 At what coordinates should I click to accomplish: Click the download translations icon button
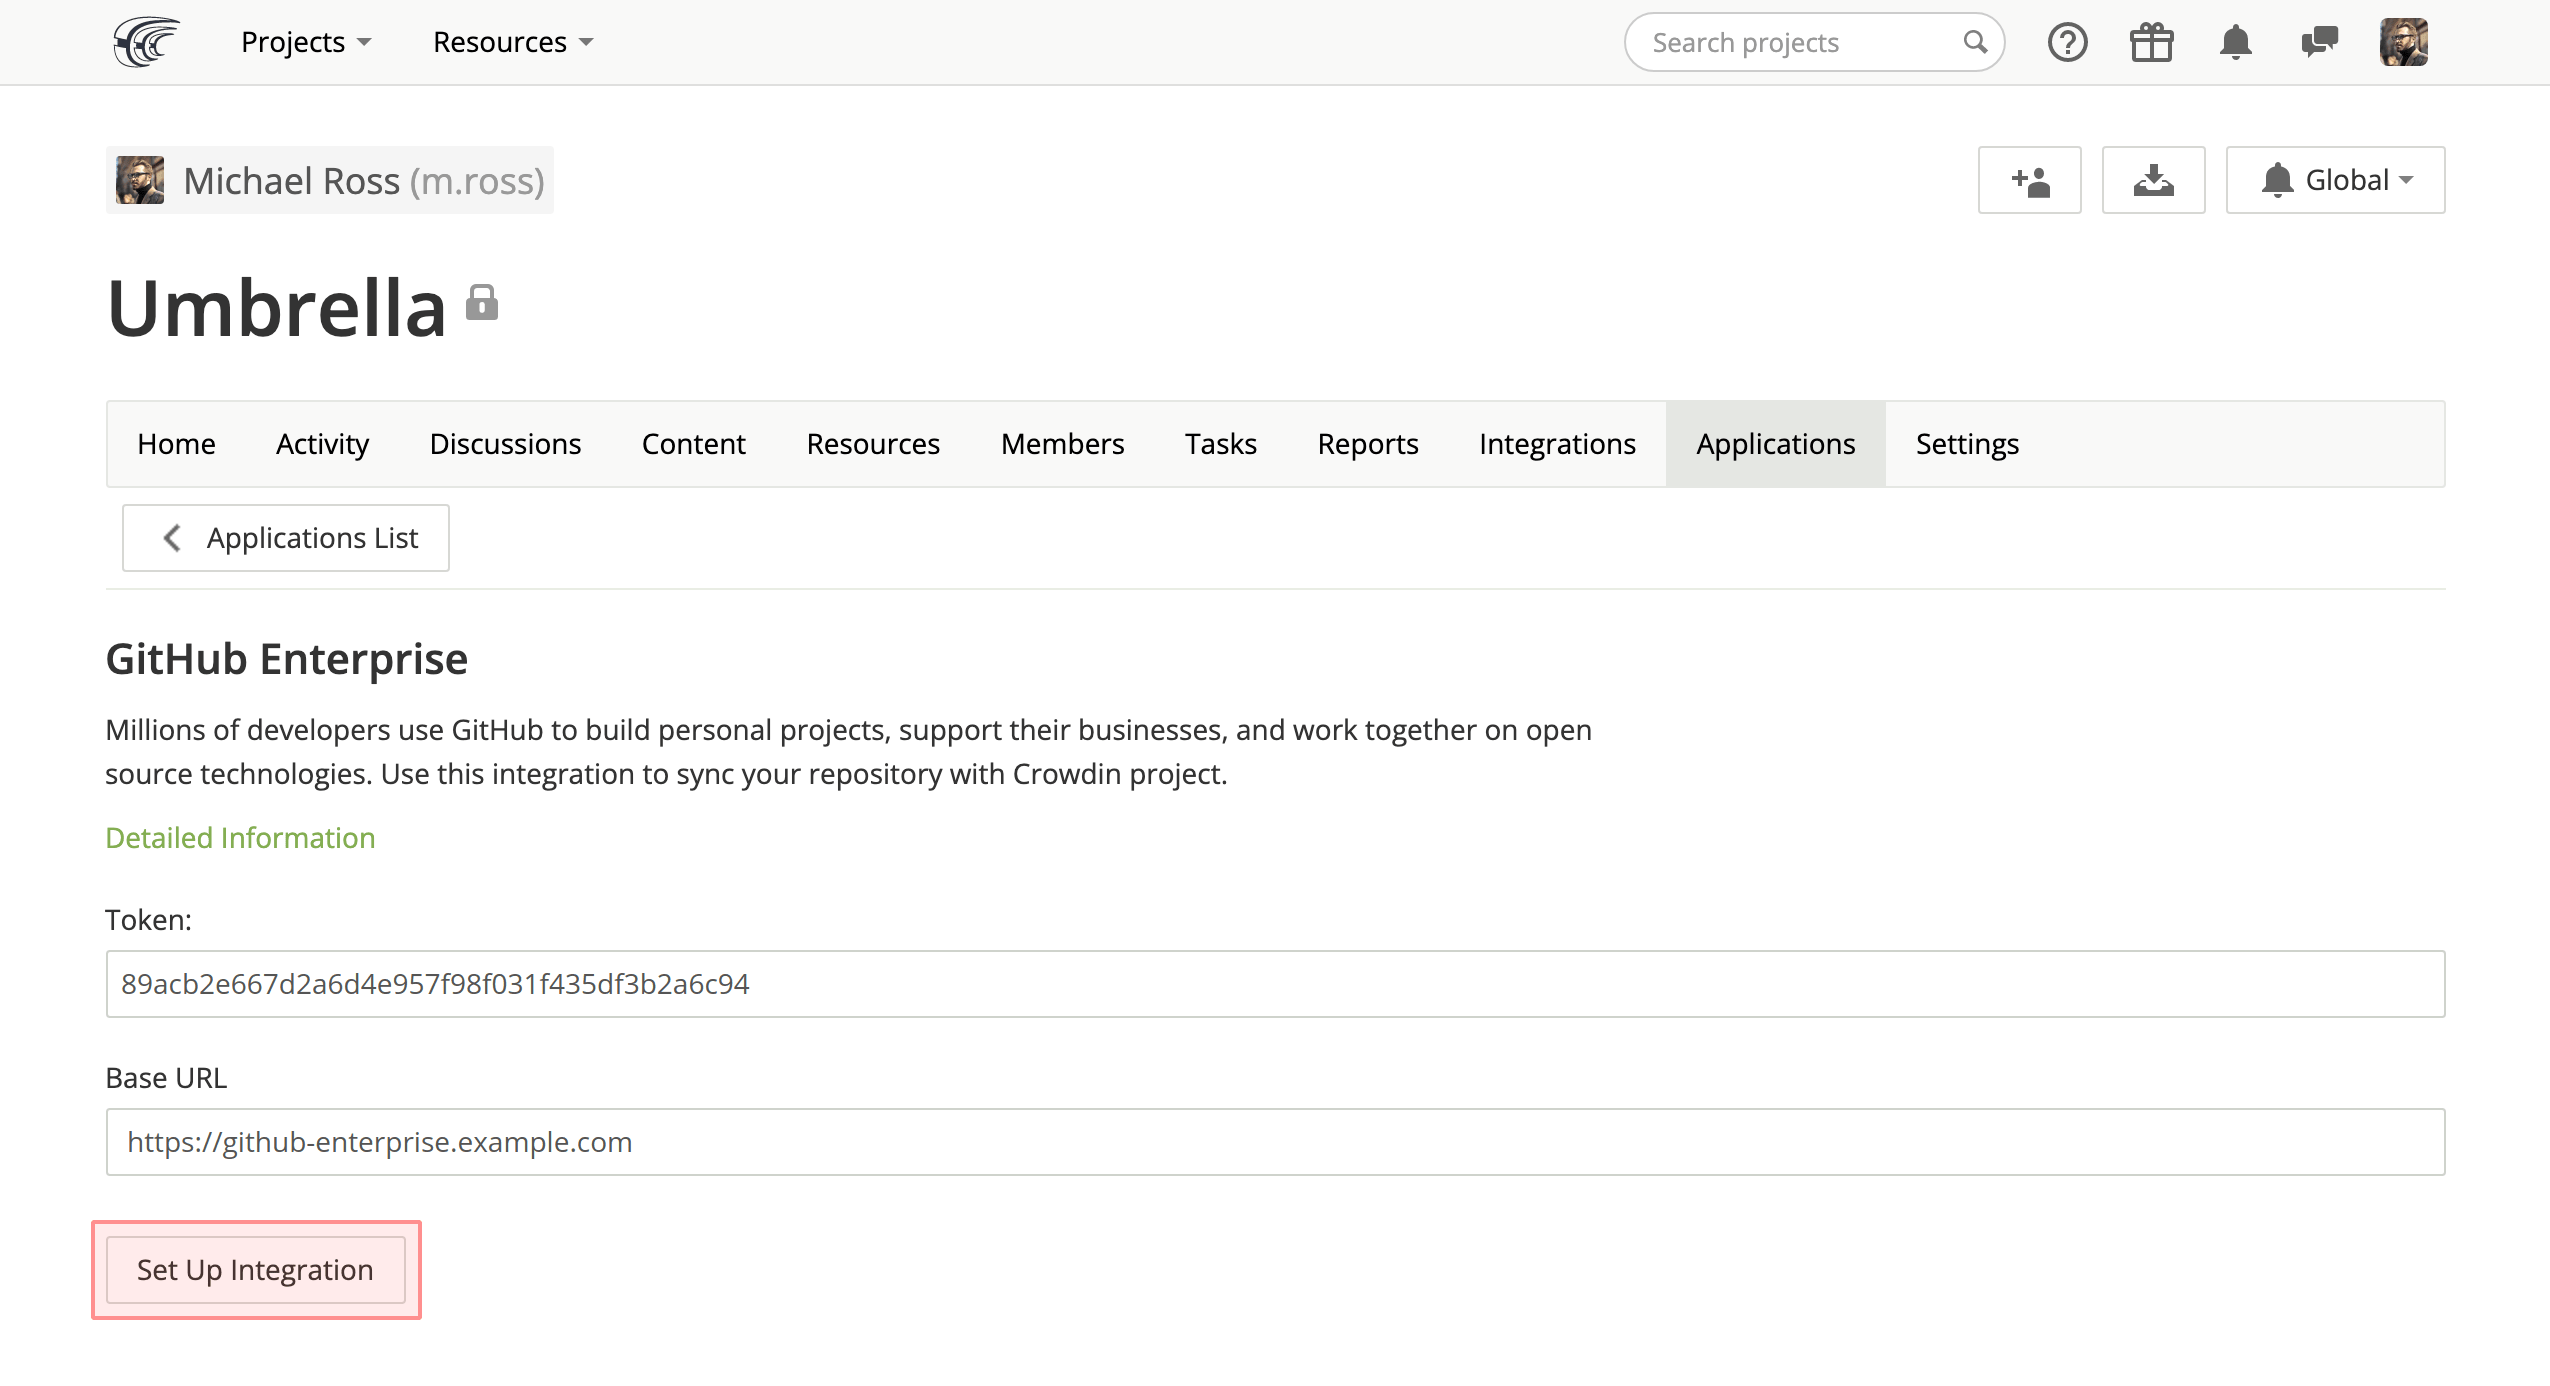[x=2154, y=180]
